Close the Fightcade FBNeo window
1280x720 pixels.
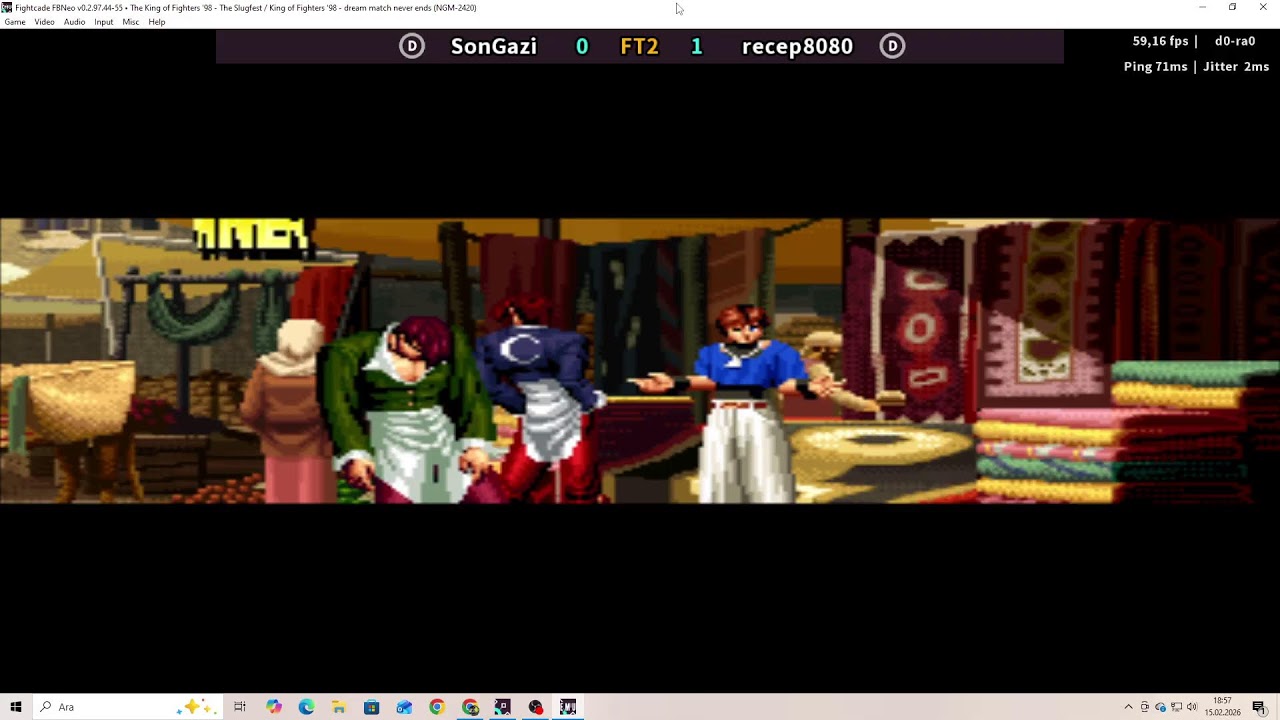click(1263, 7)
